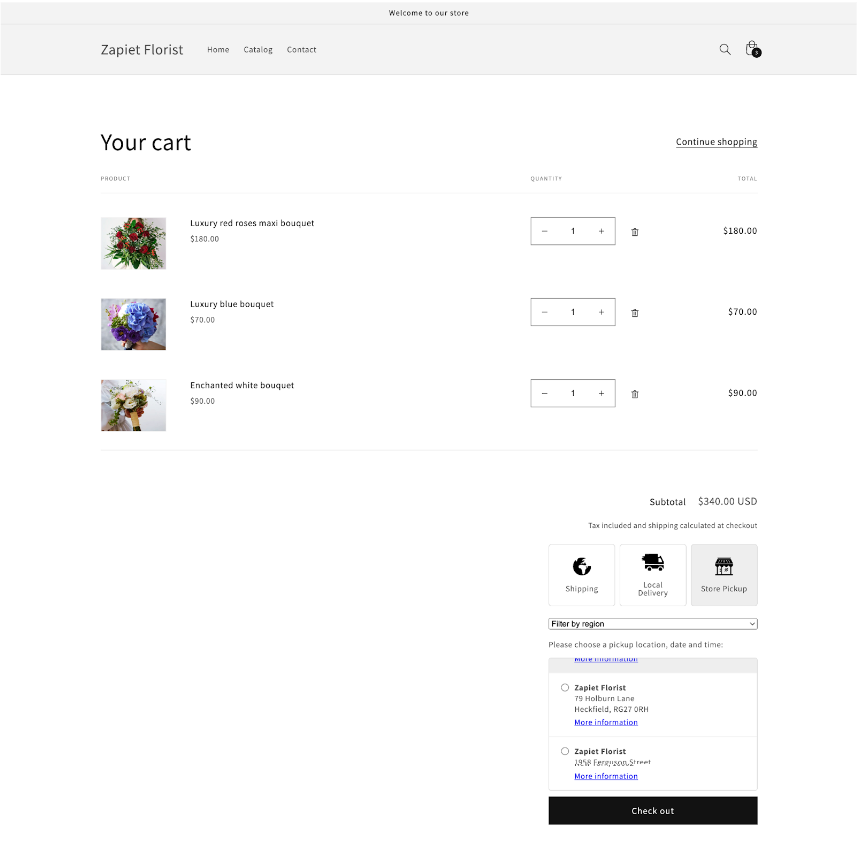Select the 1958 Ferguson Street pickup location
Screen dimensions: 858x850
click(565, 751)
